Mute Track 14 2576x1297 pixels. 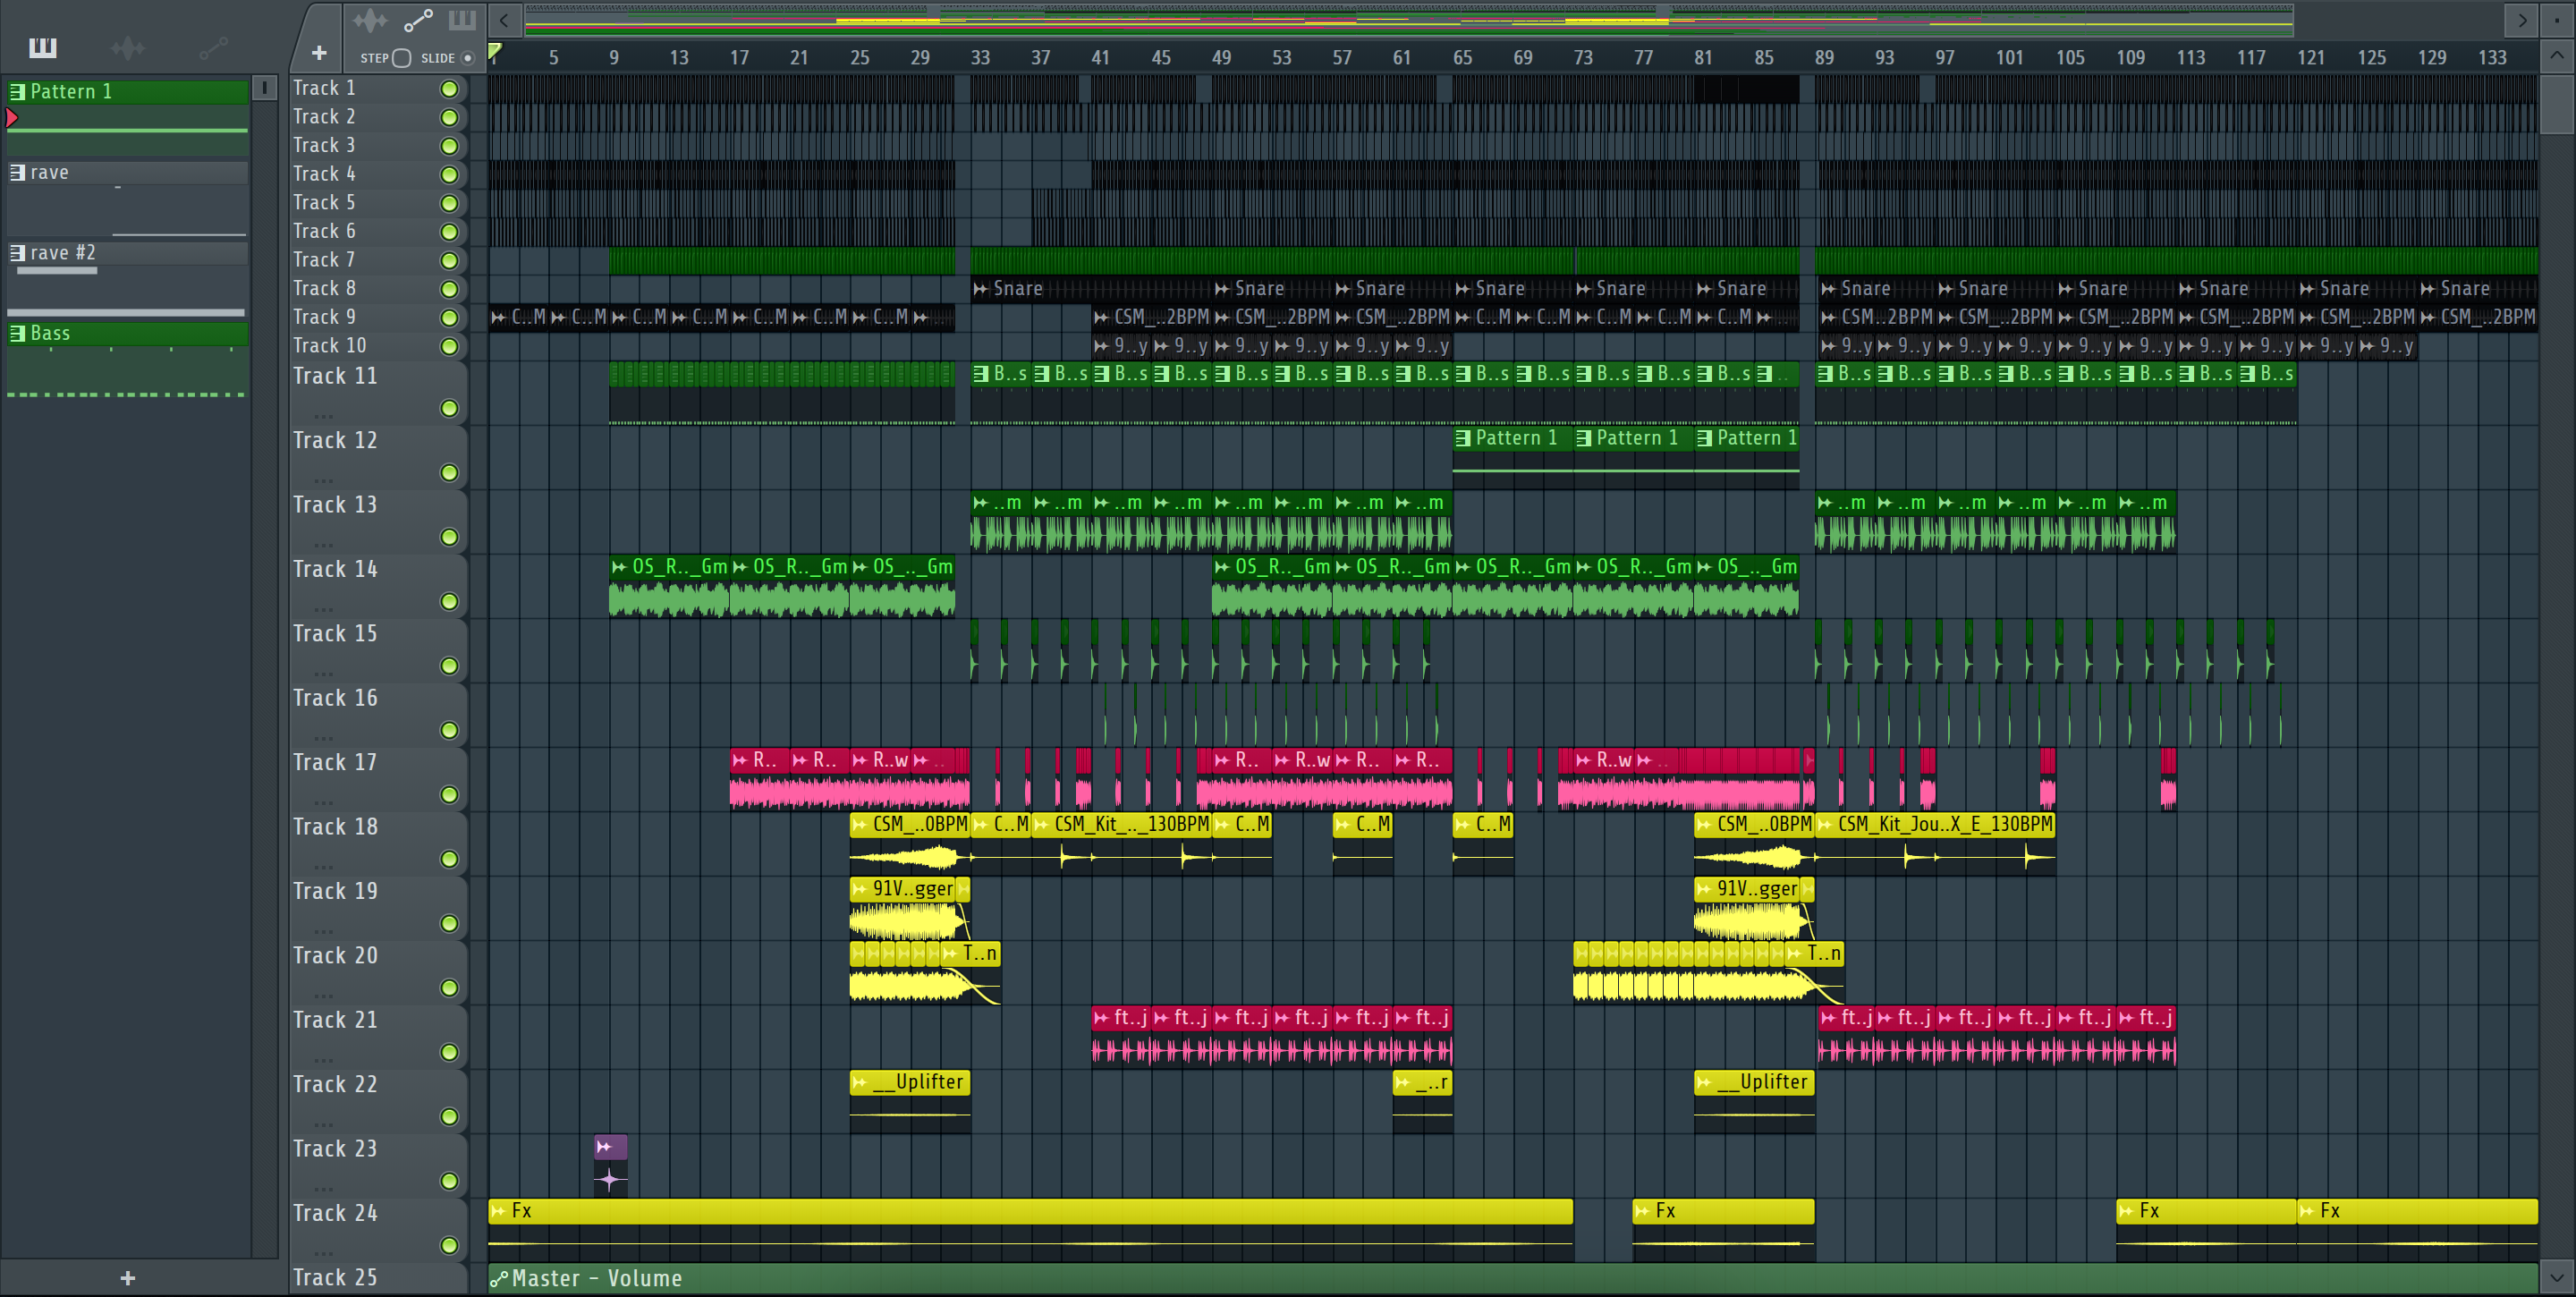tap(450, 601)
